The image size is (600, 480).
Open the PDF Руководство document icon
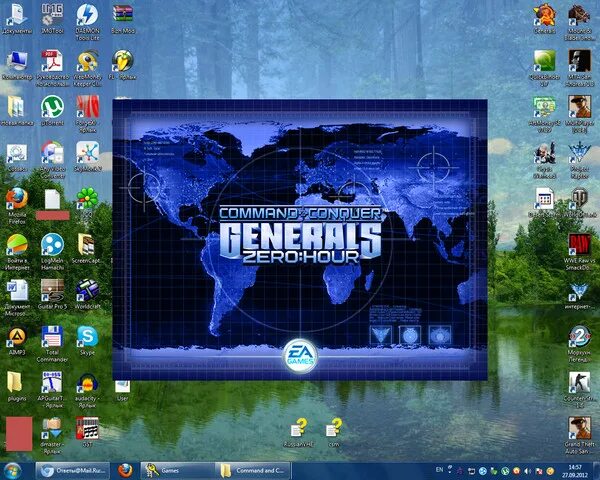tap(52, 62)
